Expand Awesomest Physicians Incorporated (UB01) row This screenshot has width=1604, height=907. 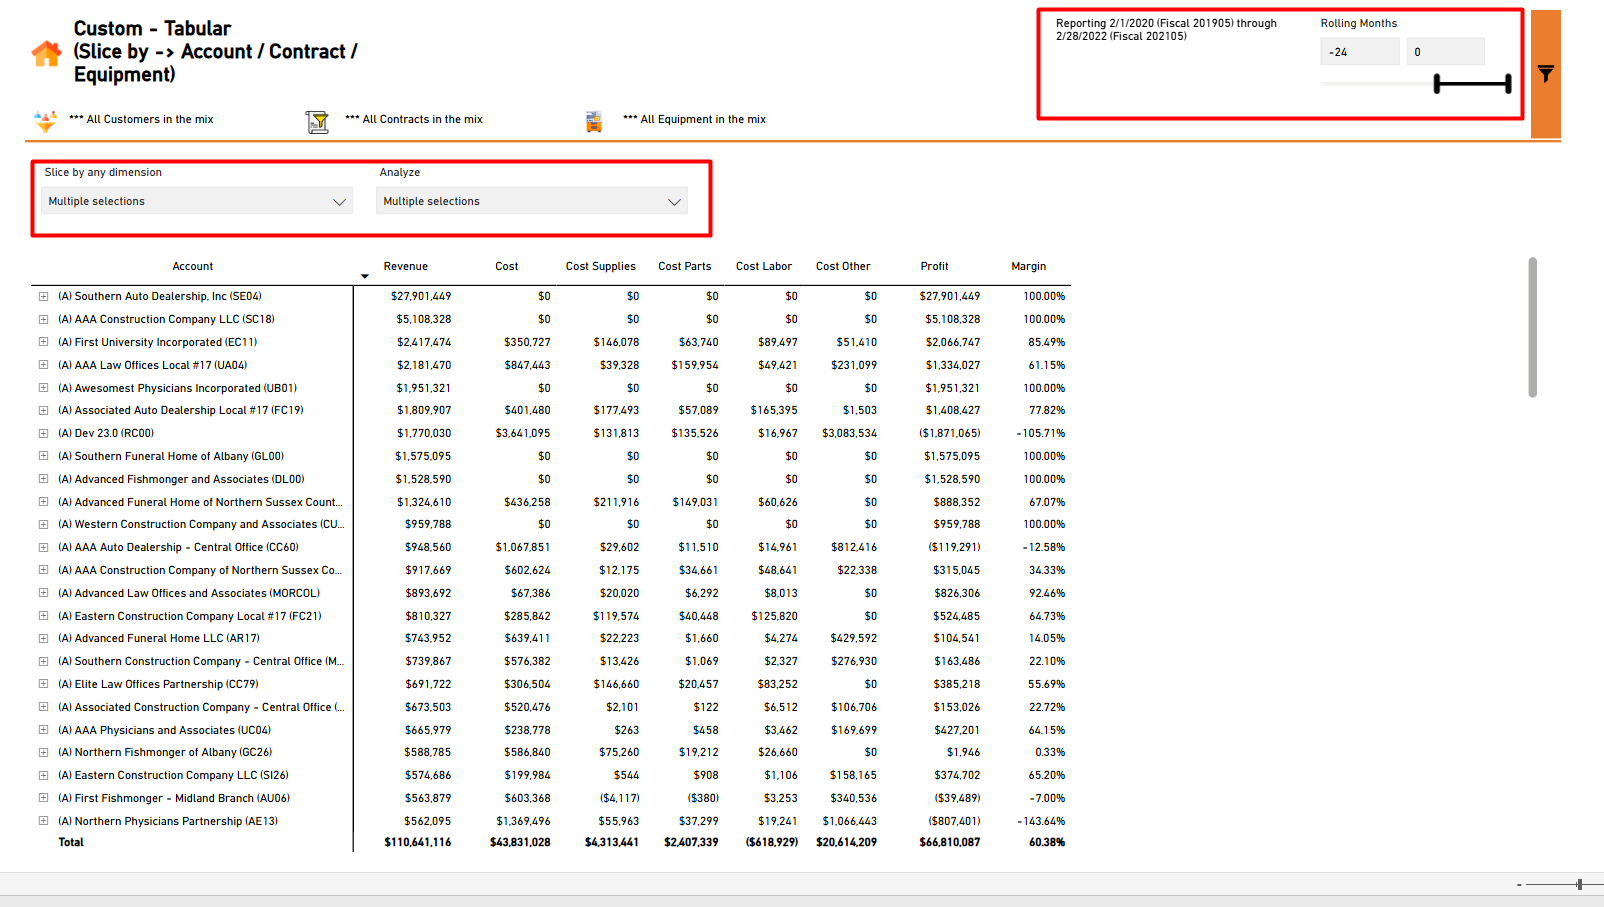point(44,388)
